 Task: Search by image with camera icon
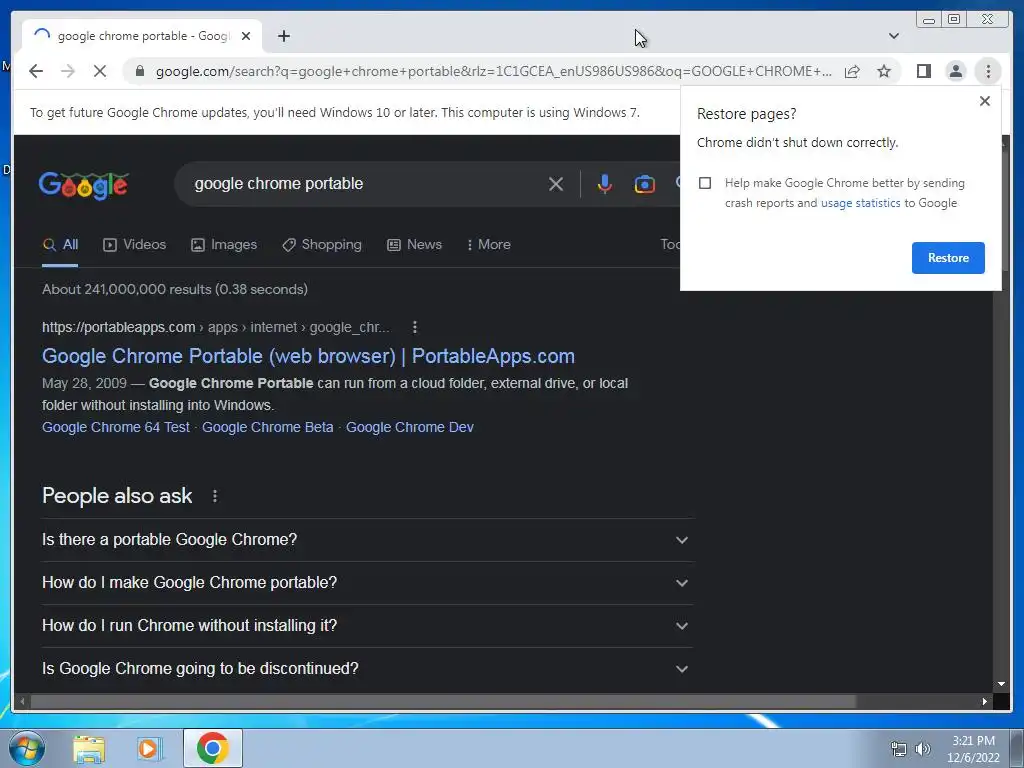click(644, 184)
